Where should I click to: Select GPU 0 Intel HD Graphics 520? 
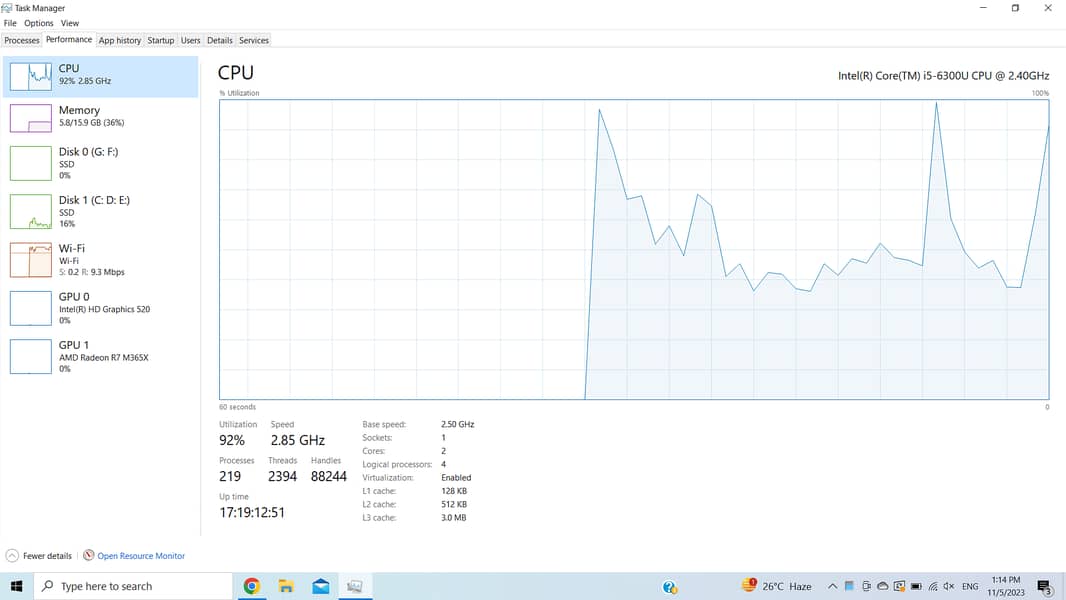coord(30,308)
